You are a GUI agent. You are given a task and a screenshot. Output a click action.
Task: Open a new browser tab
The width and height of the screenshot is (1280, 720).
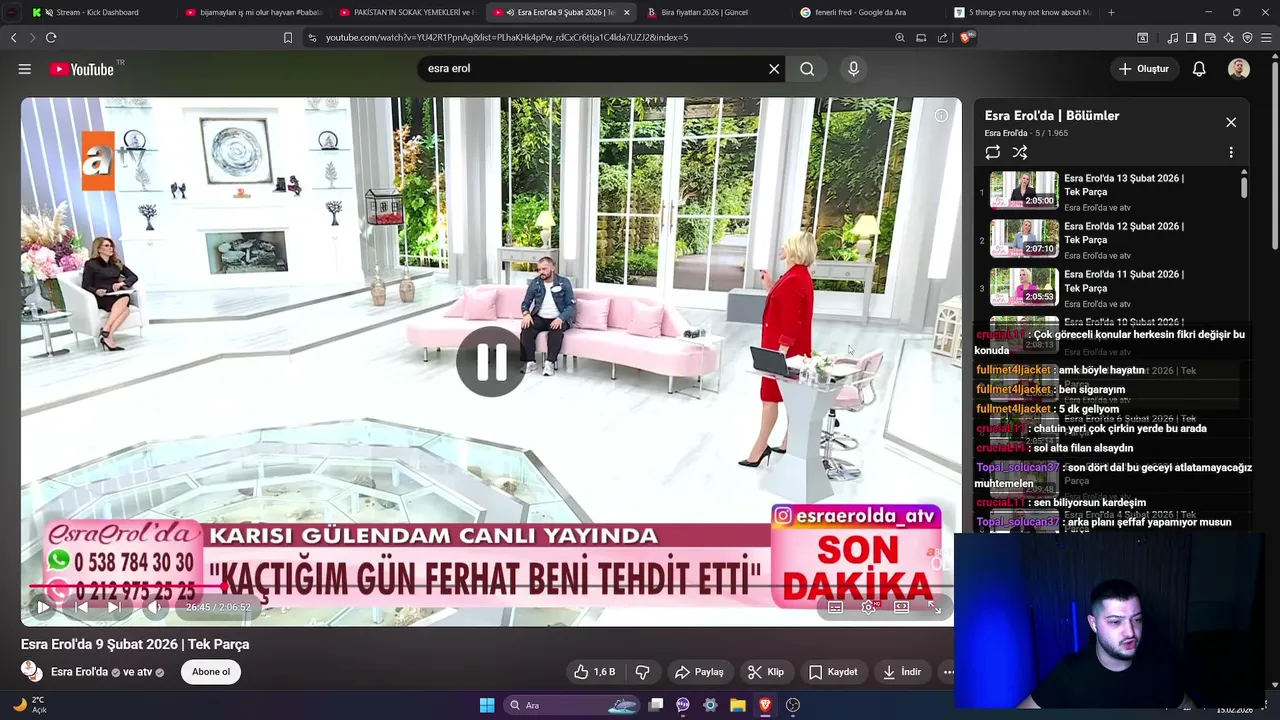1111,12
